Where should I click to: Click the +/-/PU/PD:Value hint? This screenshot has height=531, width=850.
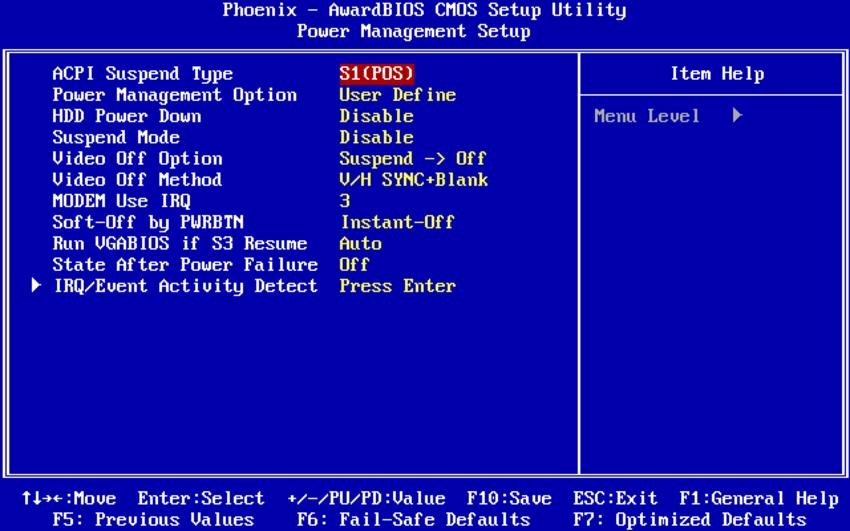366,498
